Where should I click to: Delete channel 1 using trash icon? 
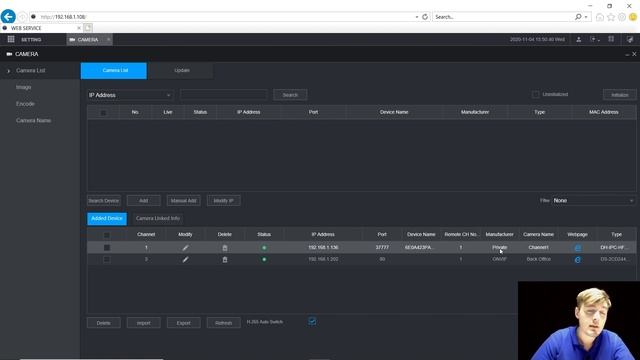click(x=224, y=247)
